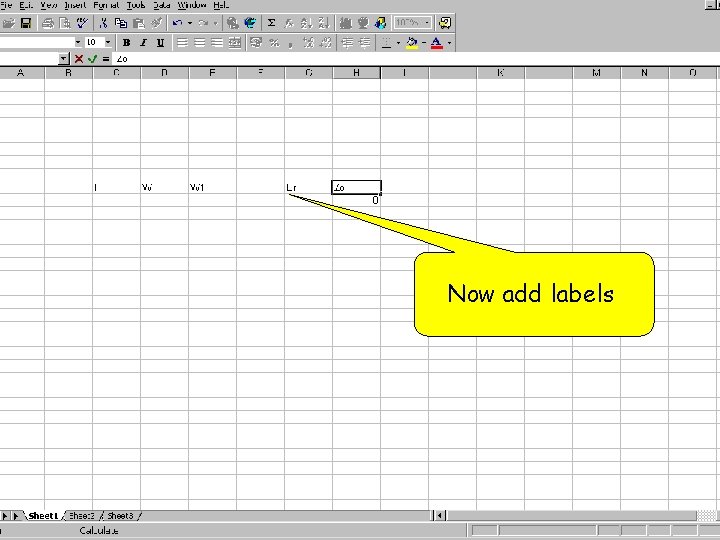Toggle Align Right
The width and height of the screenshot is (720, 540).
[x=217, y=43]
